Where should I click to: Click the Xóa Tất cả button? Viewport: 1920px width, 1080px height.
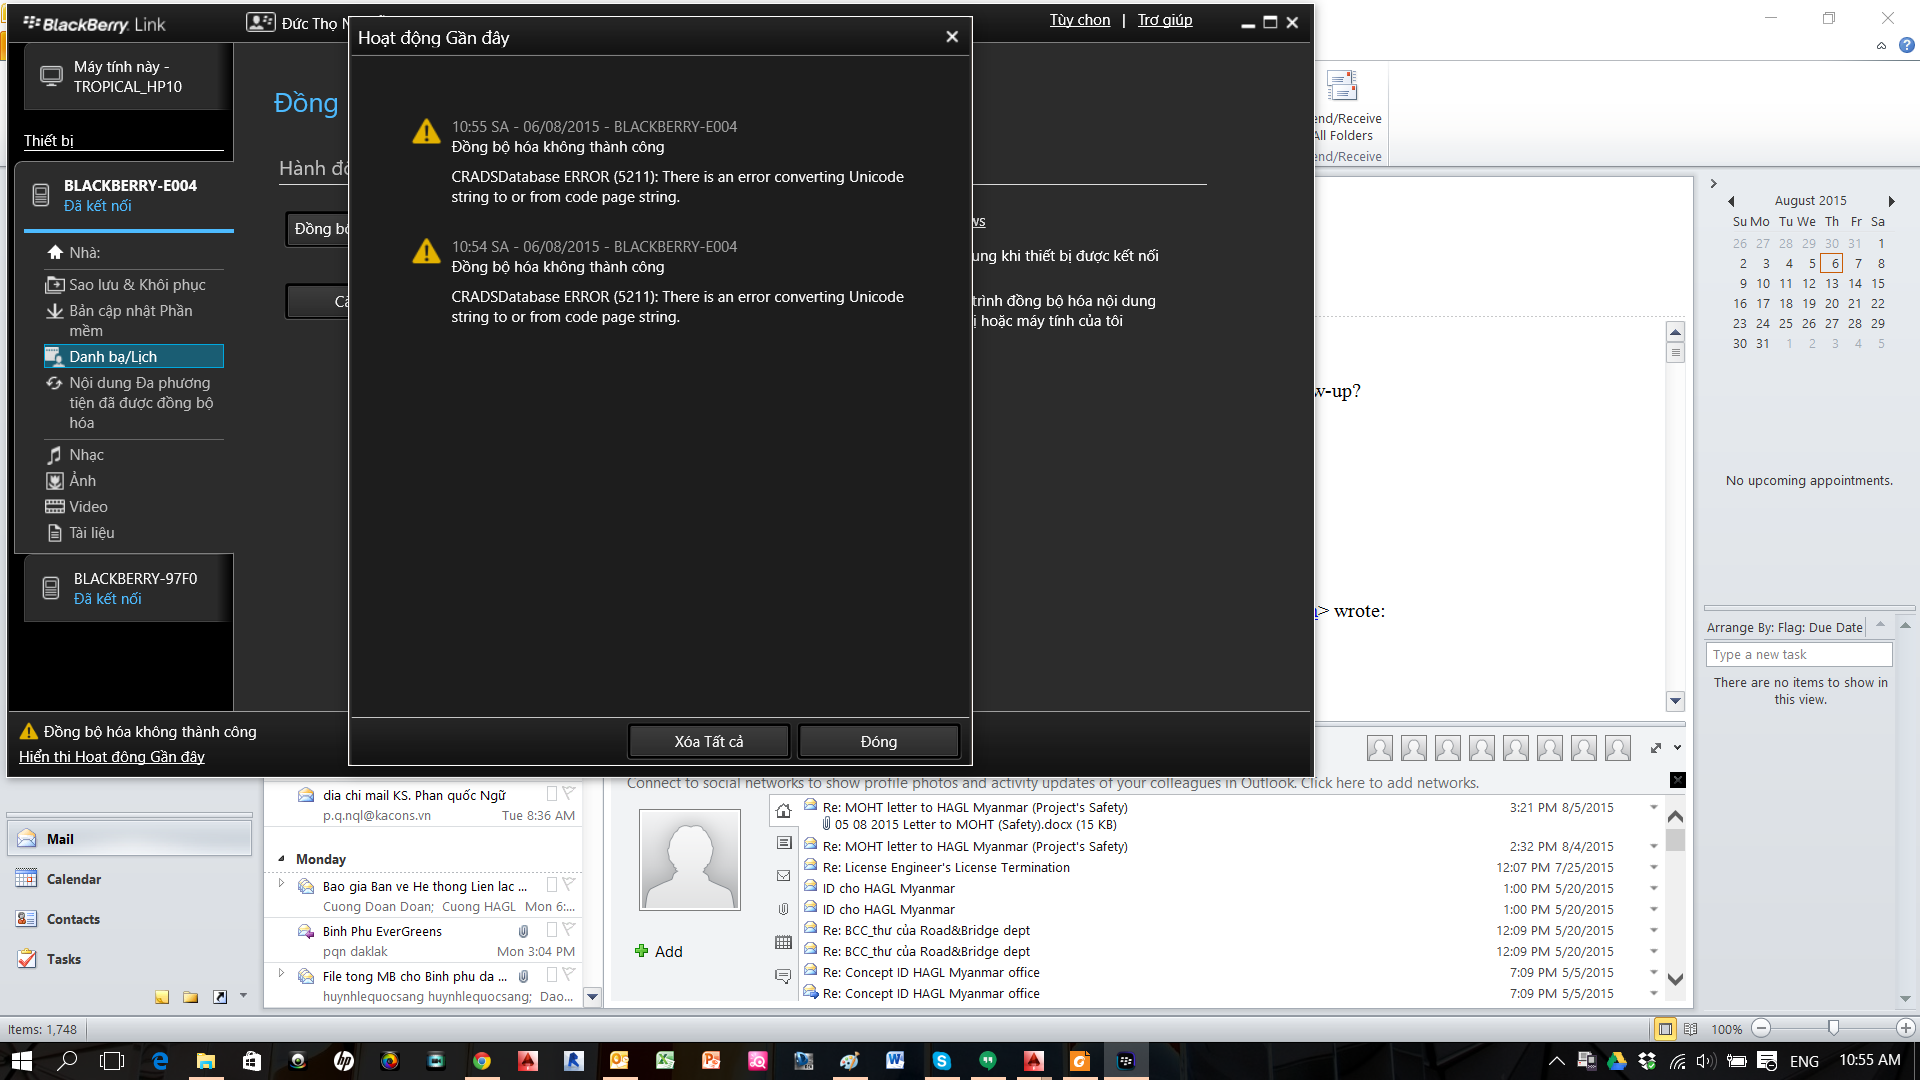point(708,741)
